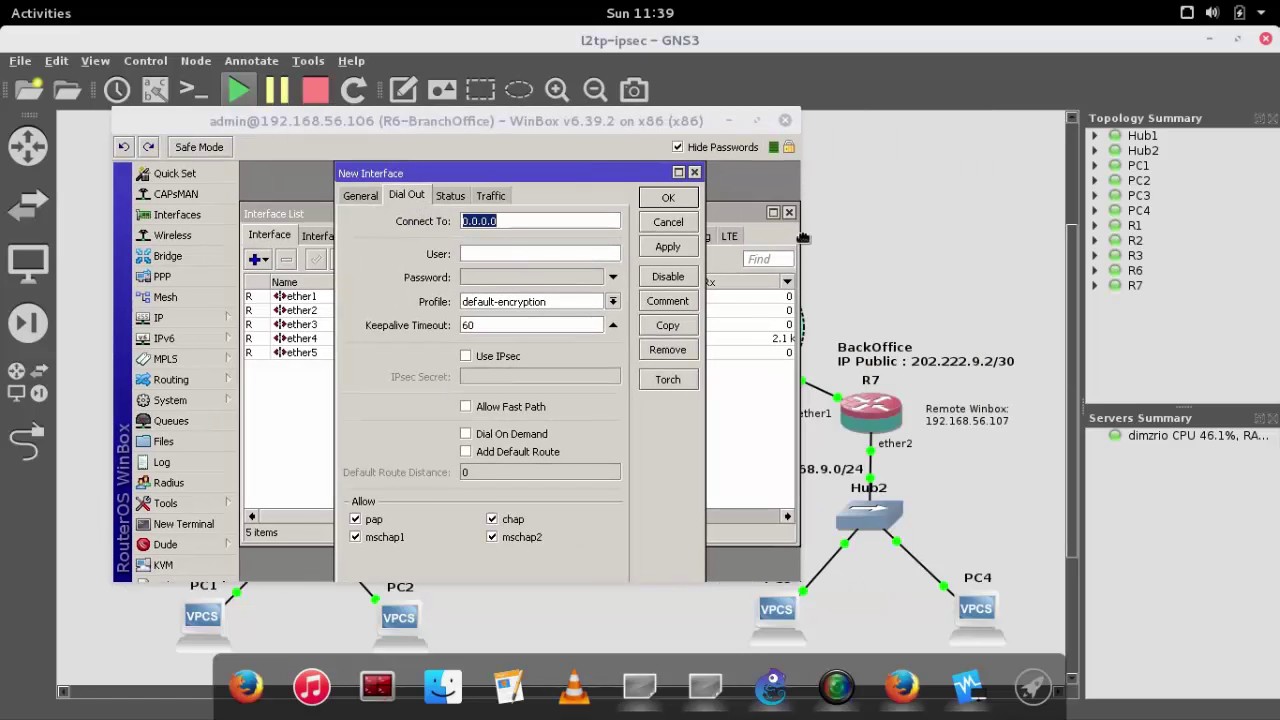Switch to the Status tab
This screenshot has height=720, width=1280.
click(450, 196)
